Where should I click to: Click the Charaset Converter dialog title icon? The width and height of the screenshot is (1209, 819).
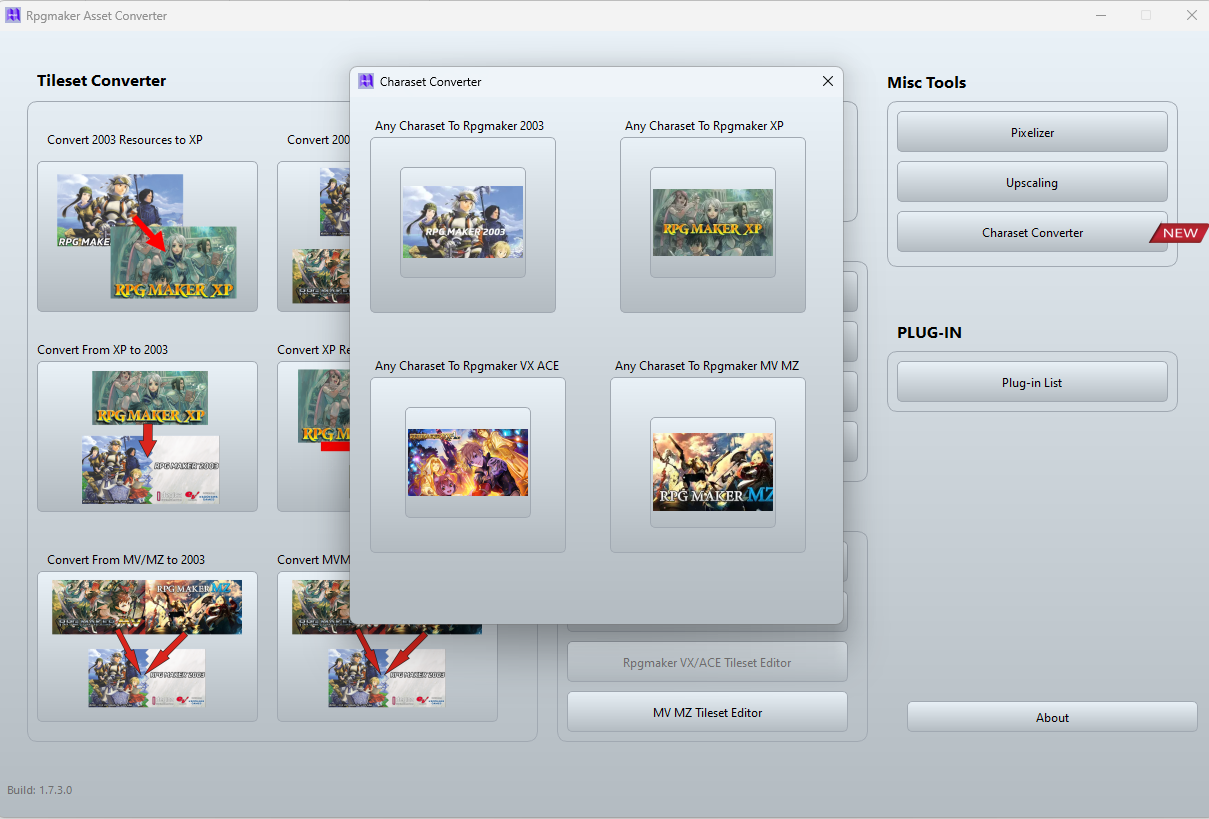[366, 82]
